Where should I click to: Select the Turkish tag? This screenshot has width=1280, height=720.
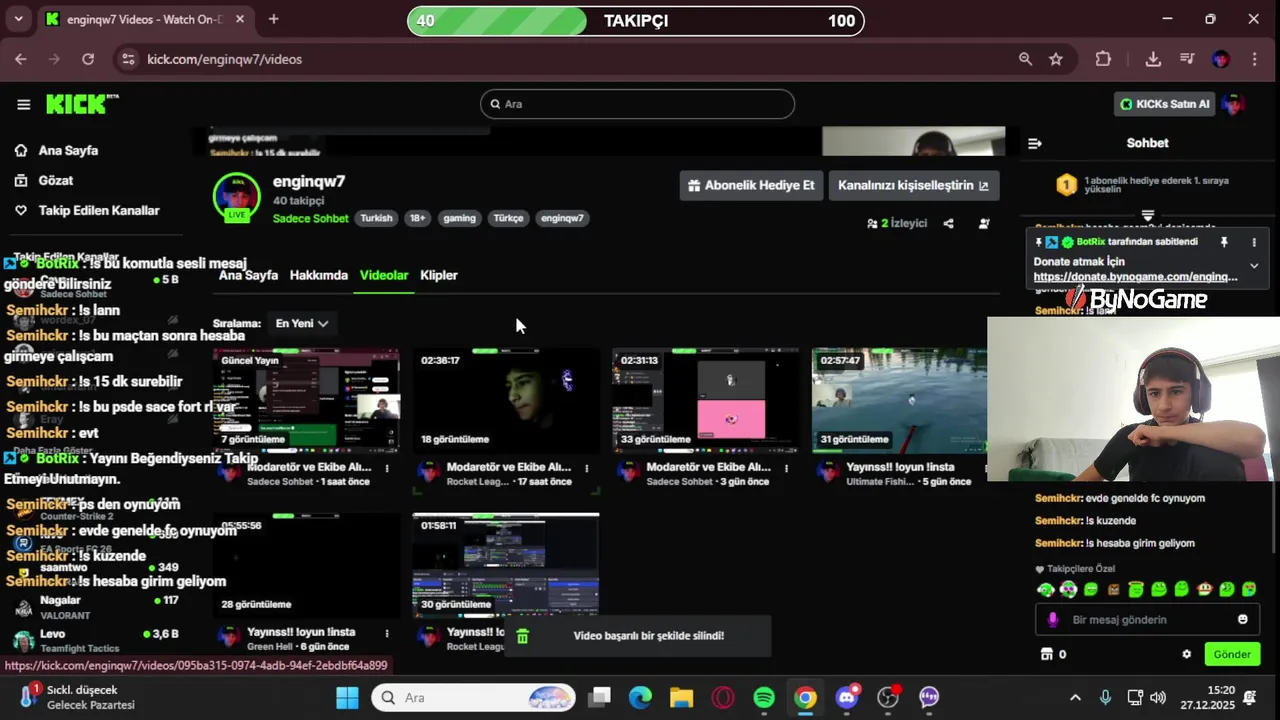point(376,218)
